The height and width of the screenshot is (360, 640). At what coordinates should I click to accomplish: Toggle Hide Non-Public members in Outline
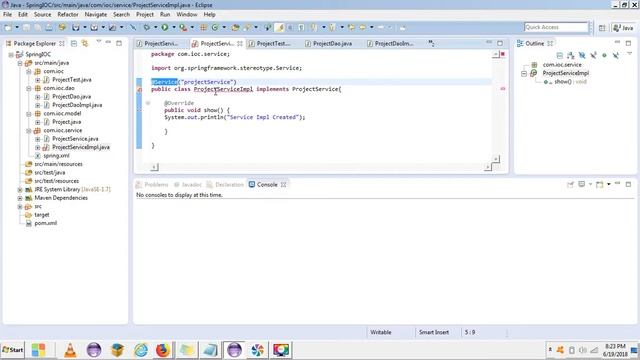(604, 55)
